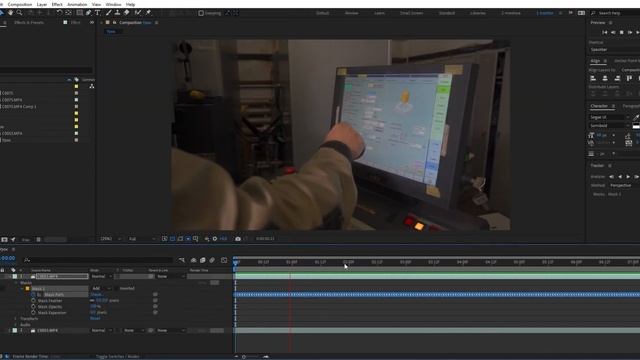Click the stop button in Preview panel
The width and height of the screenshot is (640, 360).
pyautogui.click(x=622, y=32)
